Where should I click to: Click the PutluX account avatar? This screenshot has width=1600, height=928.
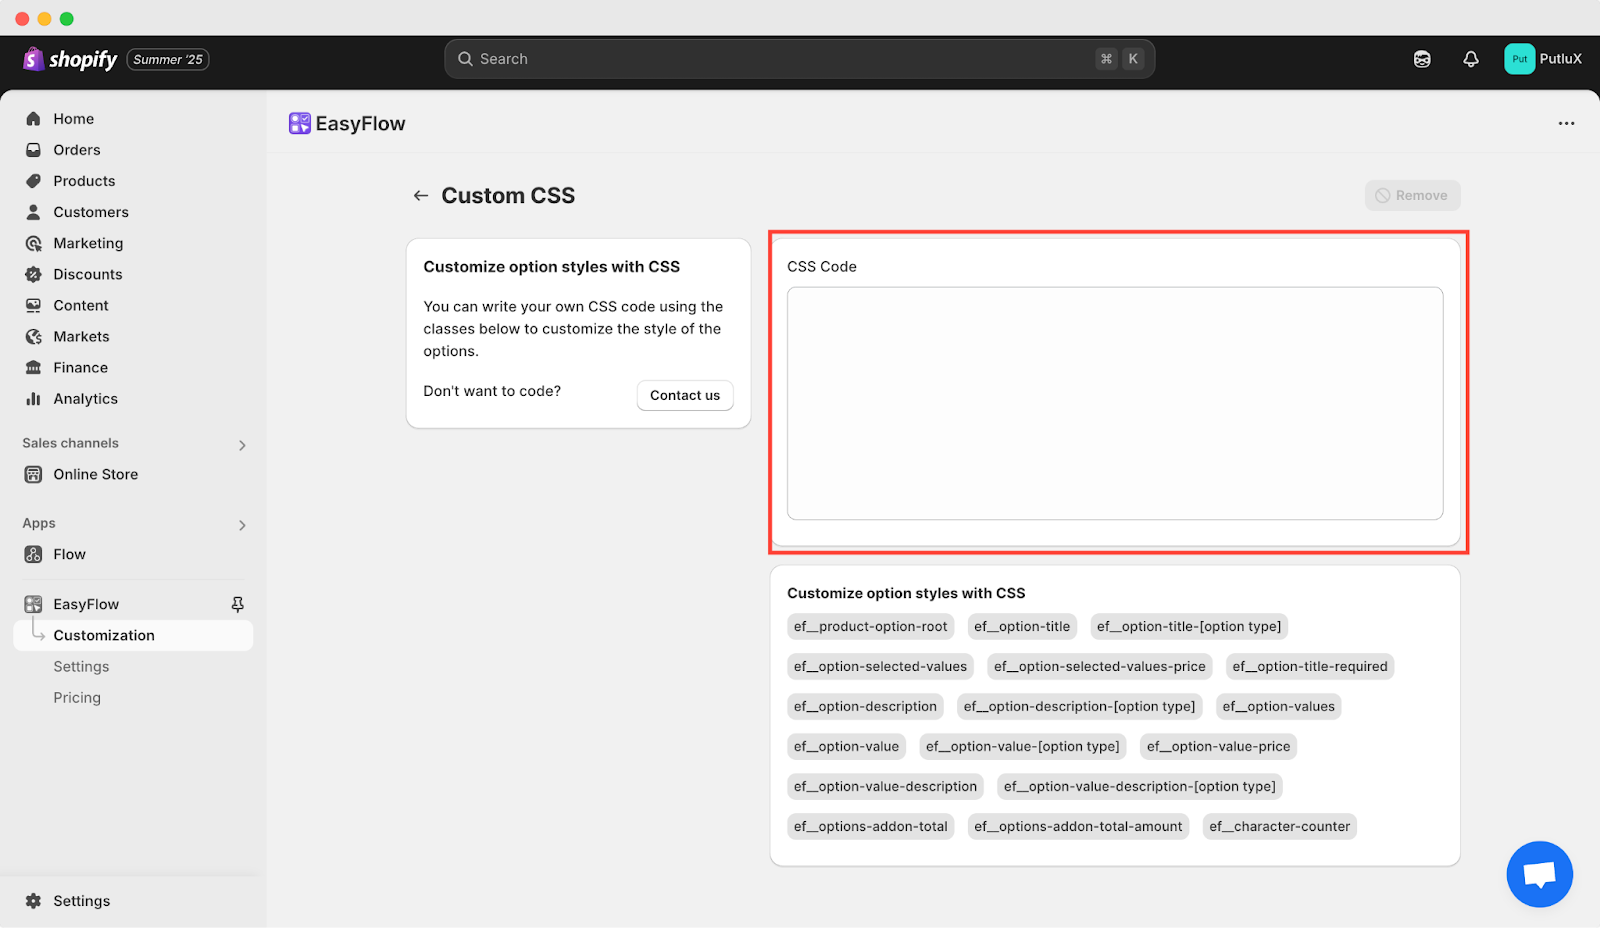pyautogui.click(x=1520, y=59)
